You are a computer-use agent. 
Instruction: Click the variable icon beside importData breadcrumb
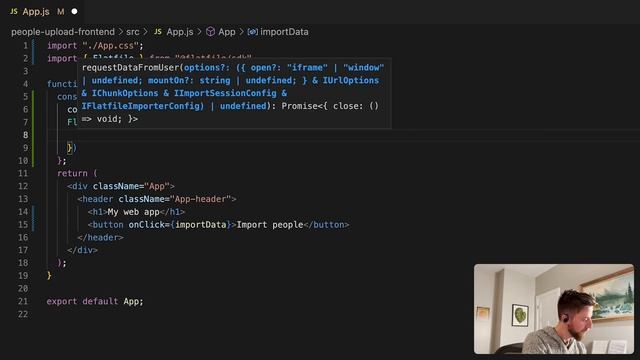point(252,32)
